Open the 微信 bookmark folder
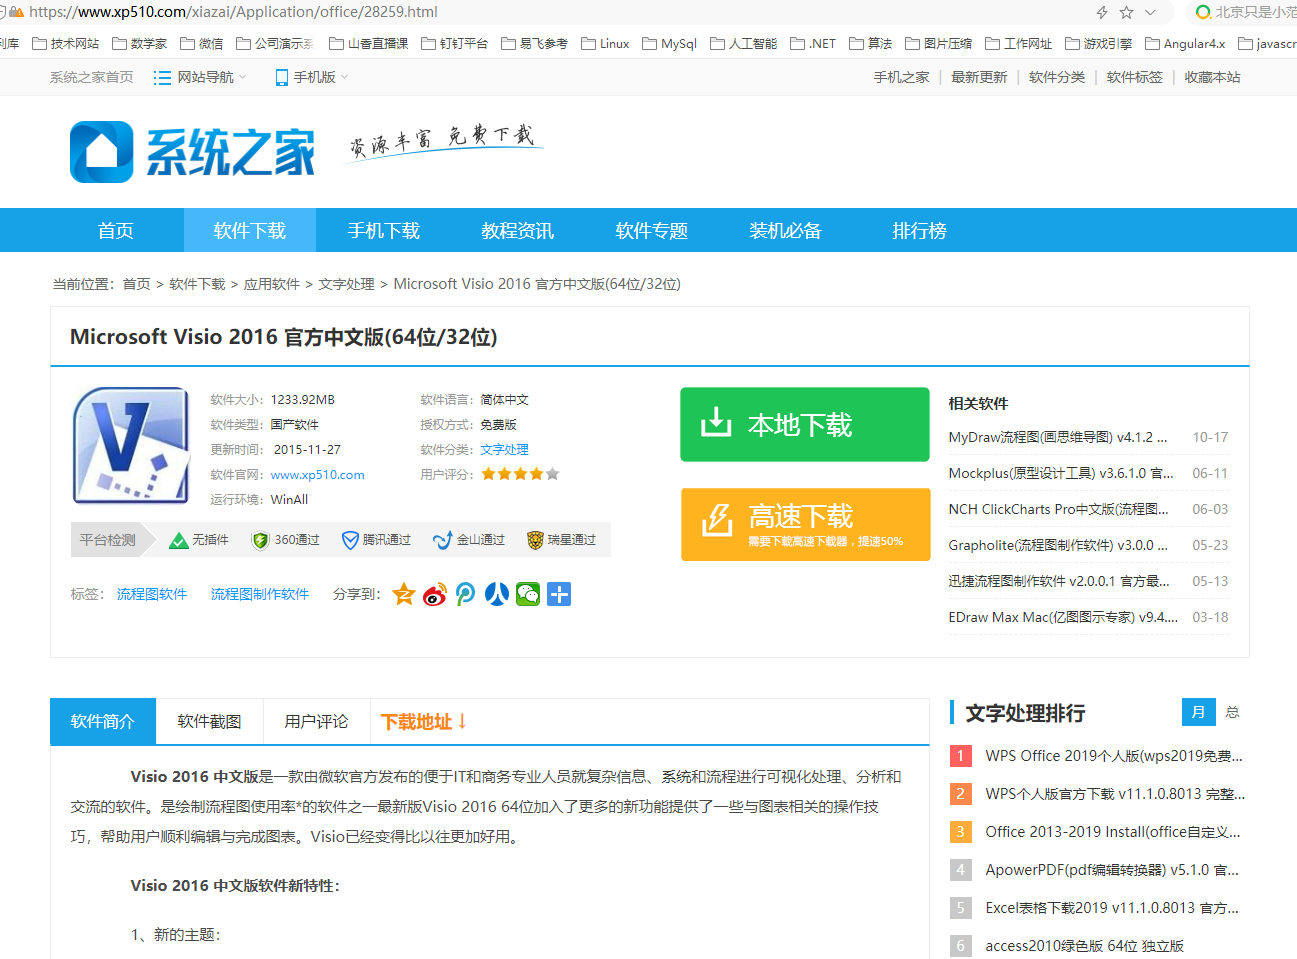The image size is (1297, 959). coord(202,44)
